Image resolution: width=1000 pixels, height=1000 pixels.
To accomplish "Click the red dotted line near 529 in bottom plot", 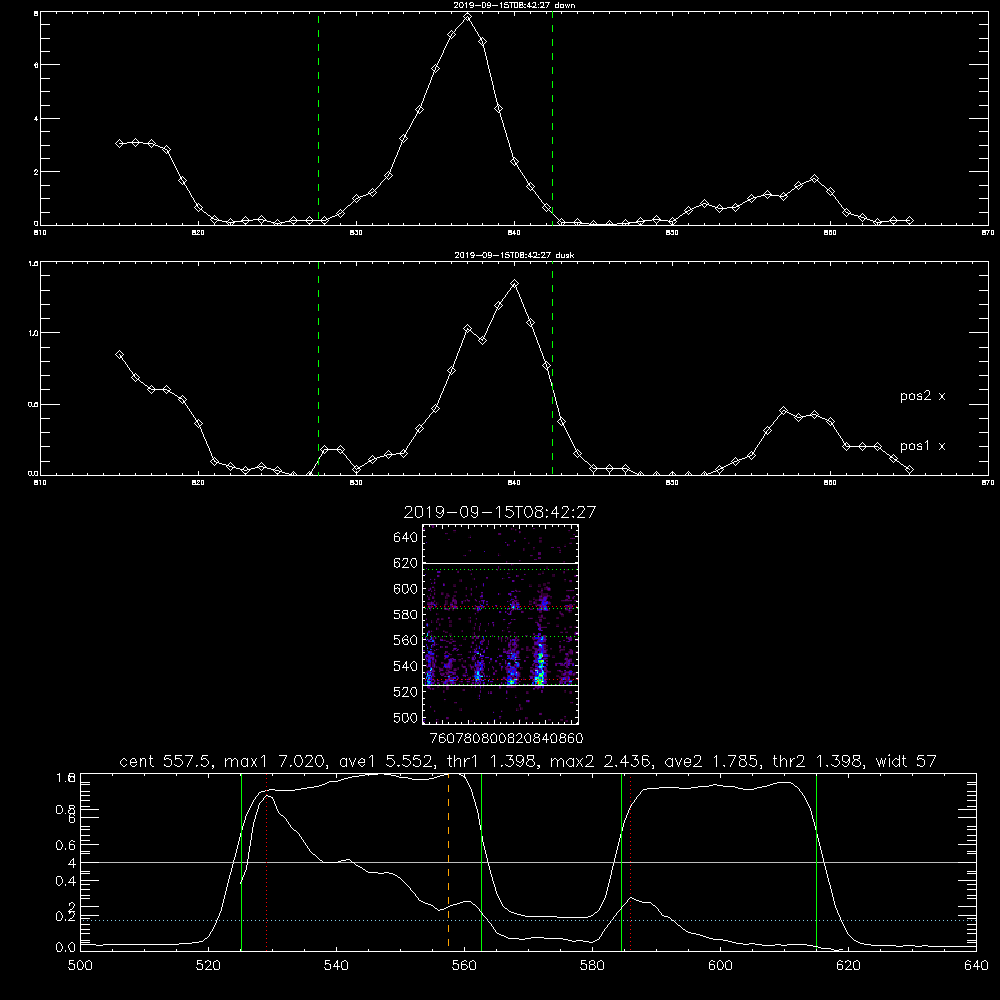I will 267,861.
